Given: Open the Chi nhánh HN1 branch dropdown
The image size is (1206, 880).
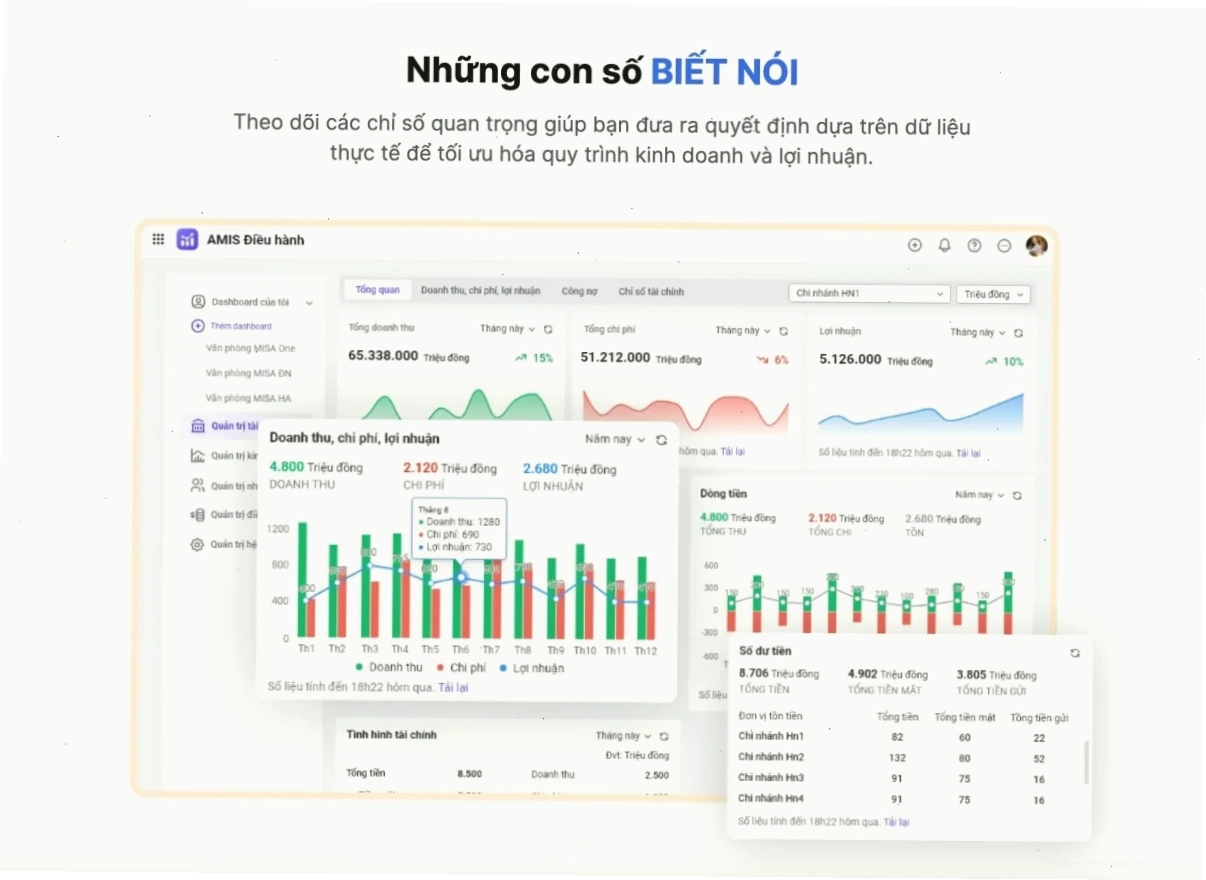Looking at the screenshot, I should tap(868, 293).
